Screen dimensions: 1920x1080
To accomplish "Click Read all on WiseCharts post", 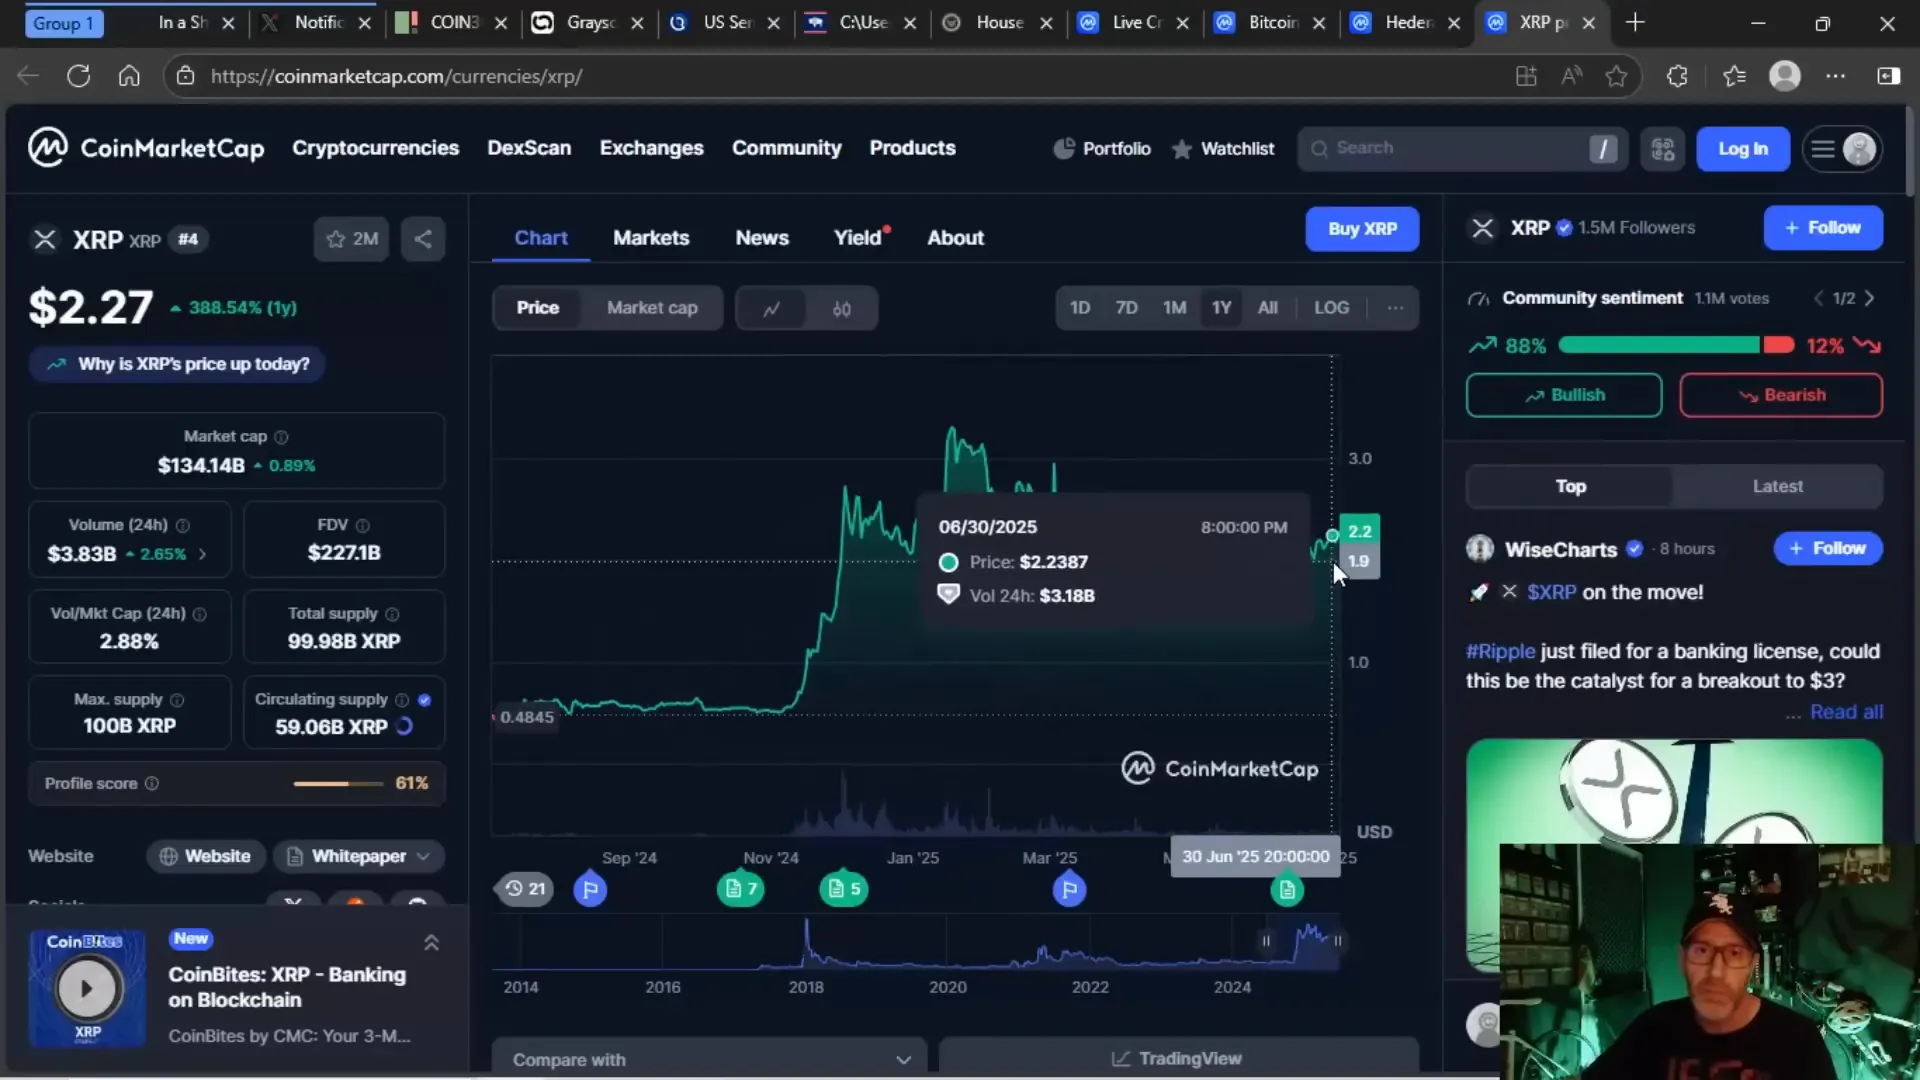I will [1846, 712].
